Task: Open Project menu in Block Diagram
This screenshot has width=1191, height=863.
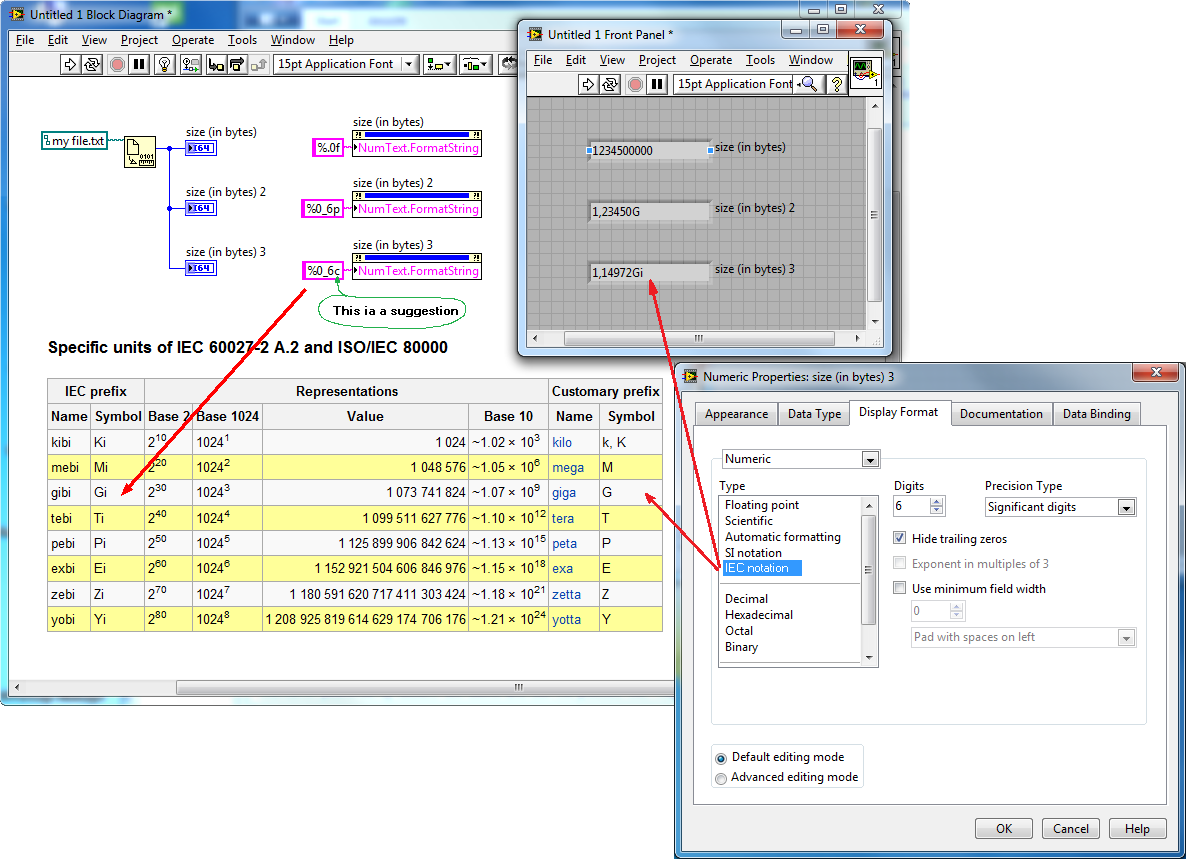Action: (x=139, y=40)
